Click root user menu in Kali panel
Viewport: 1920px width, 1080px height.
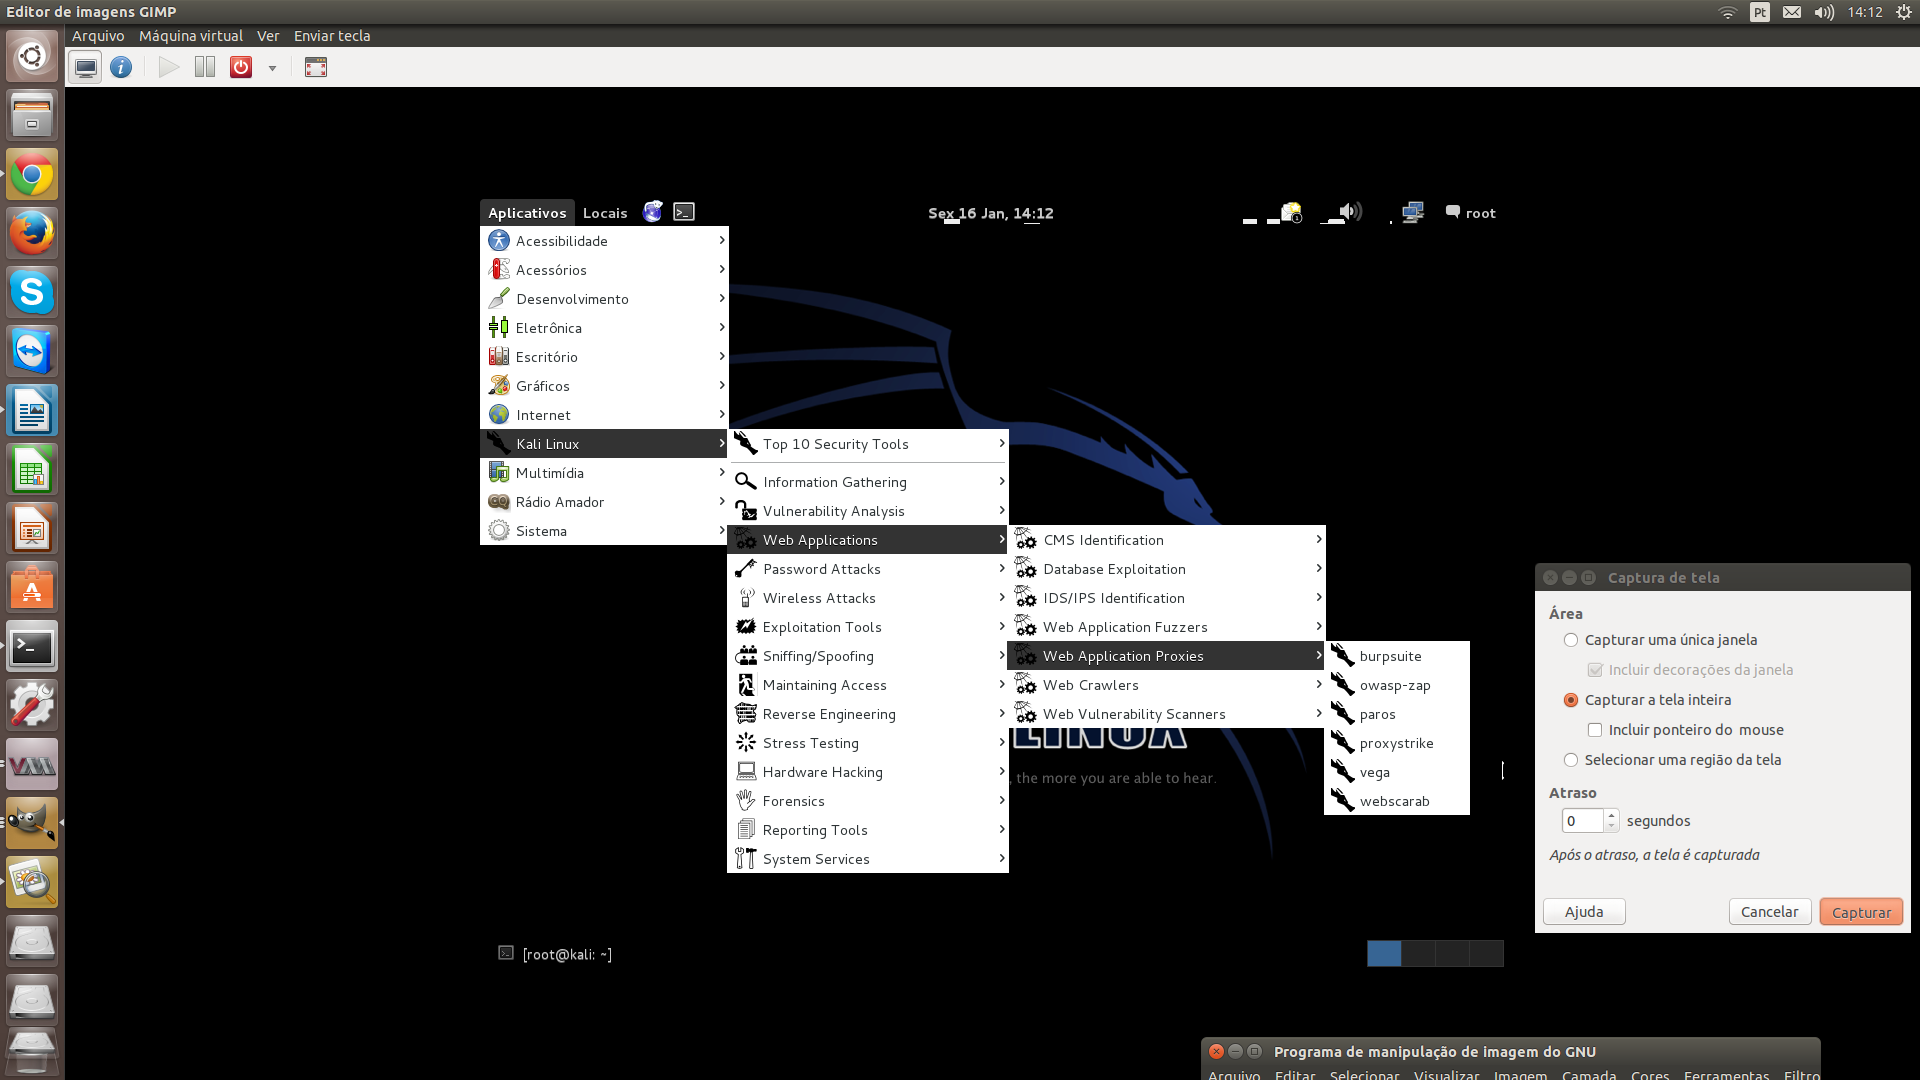coord(1470,213)
